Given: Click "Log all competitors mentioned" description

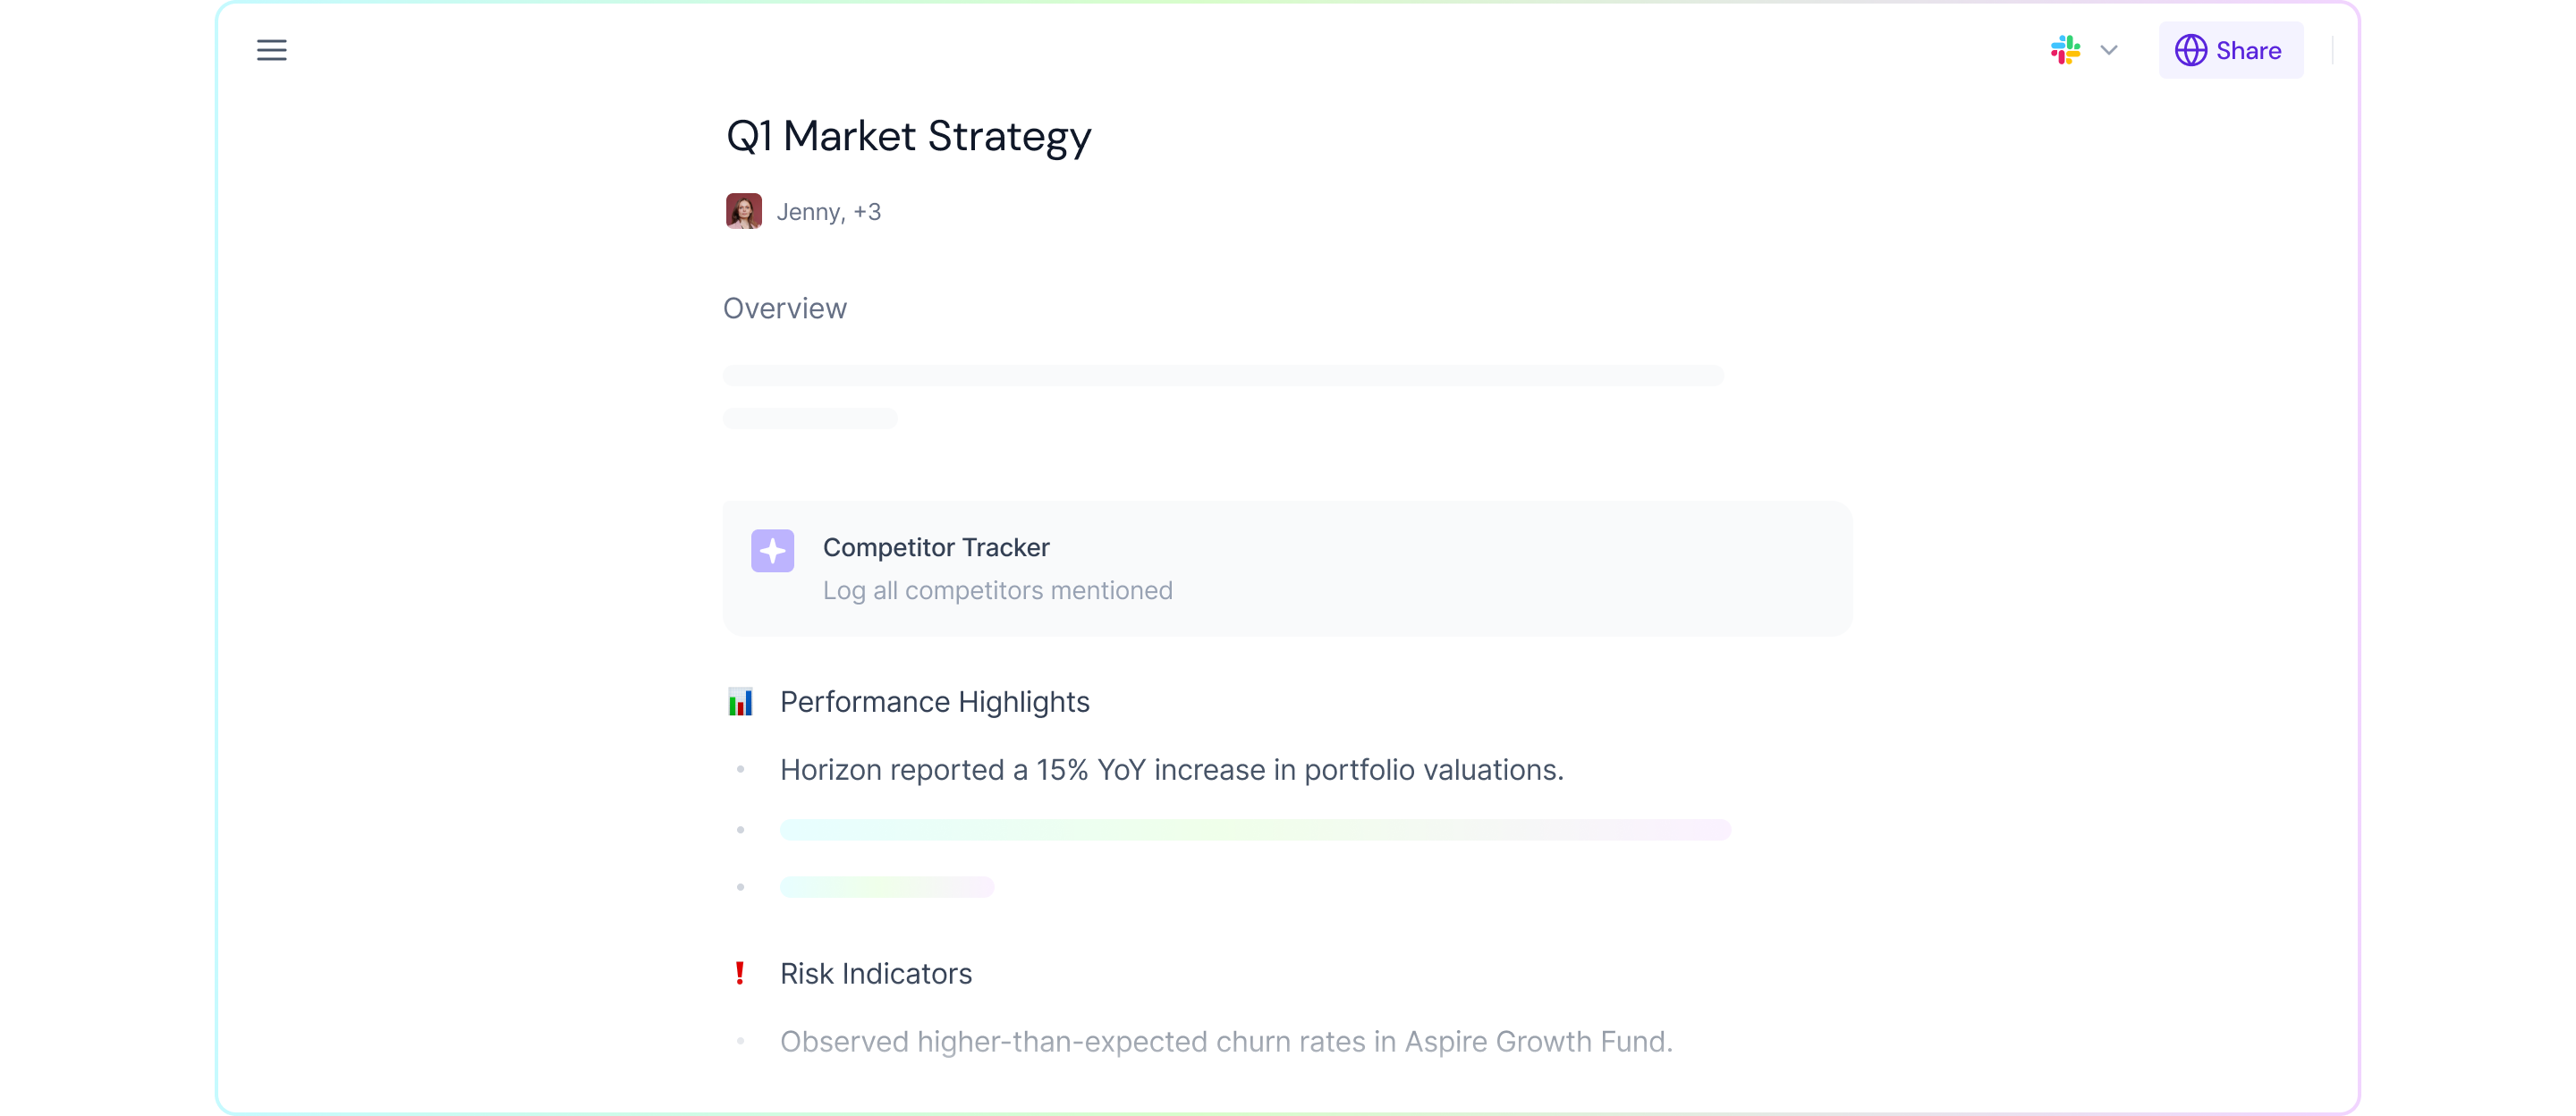Looking at the screenshot, I should point(997,590).
